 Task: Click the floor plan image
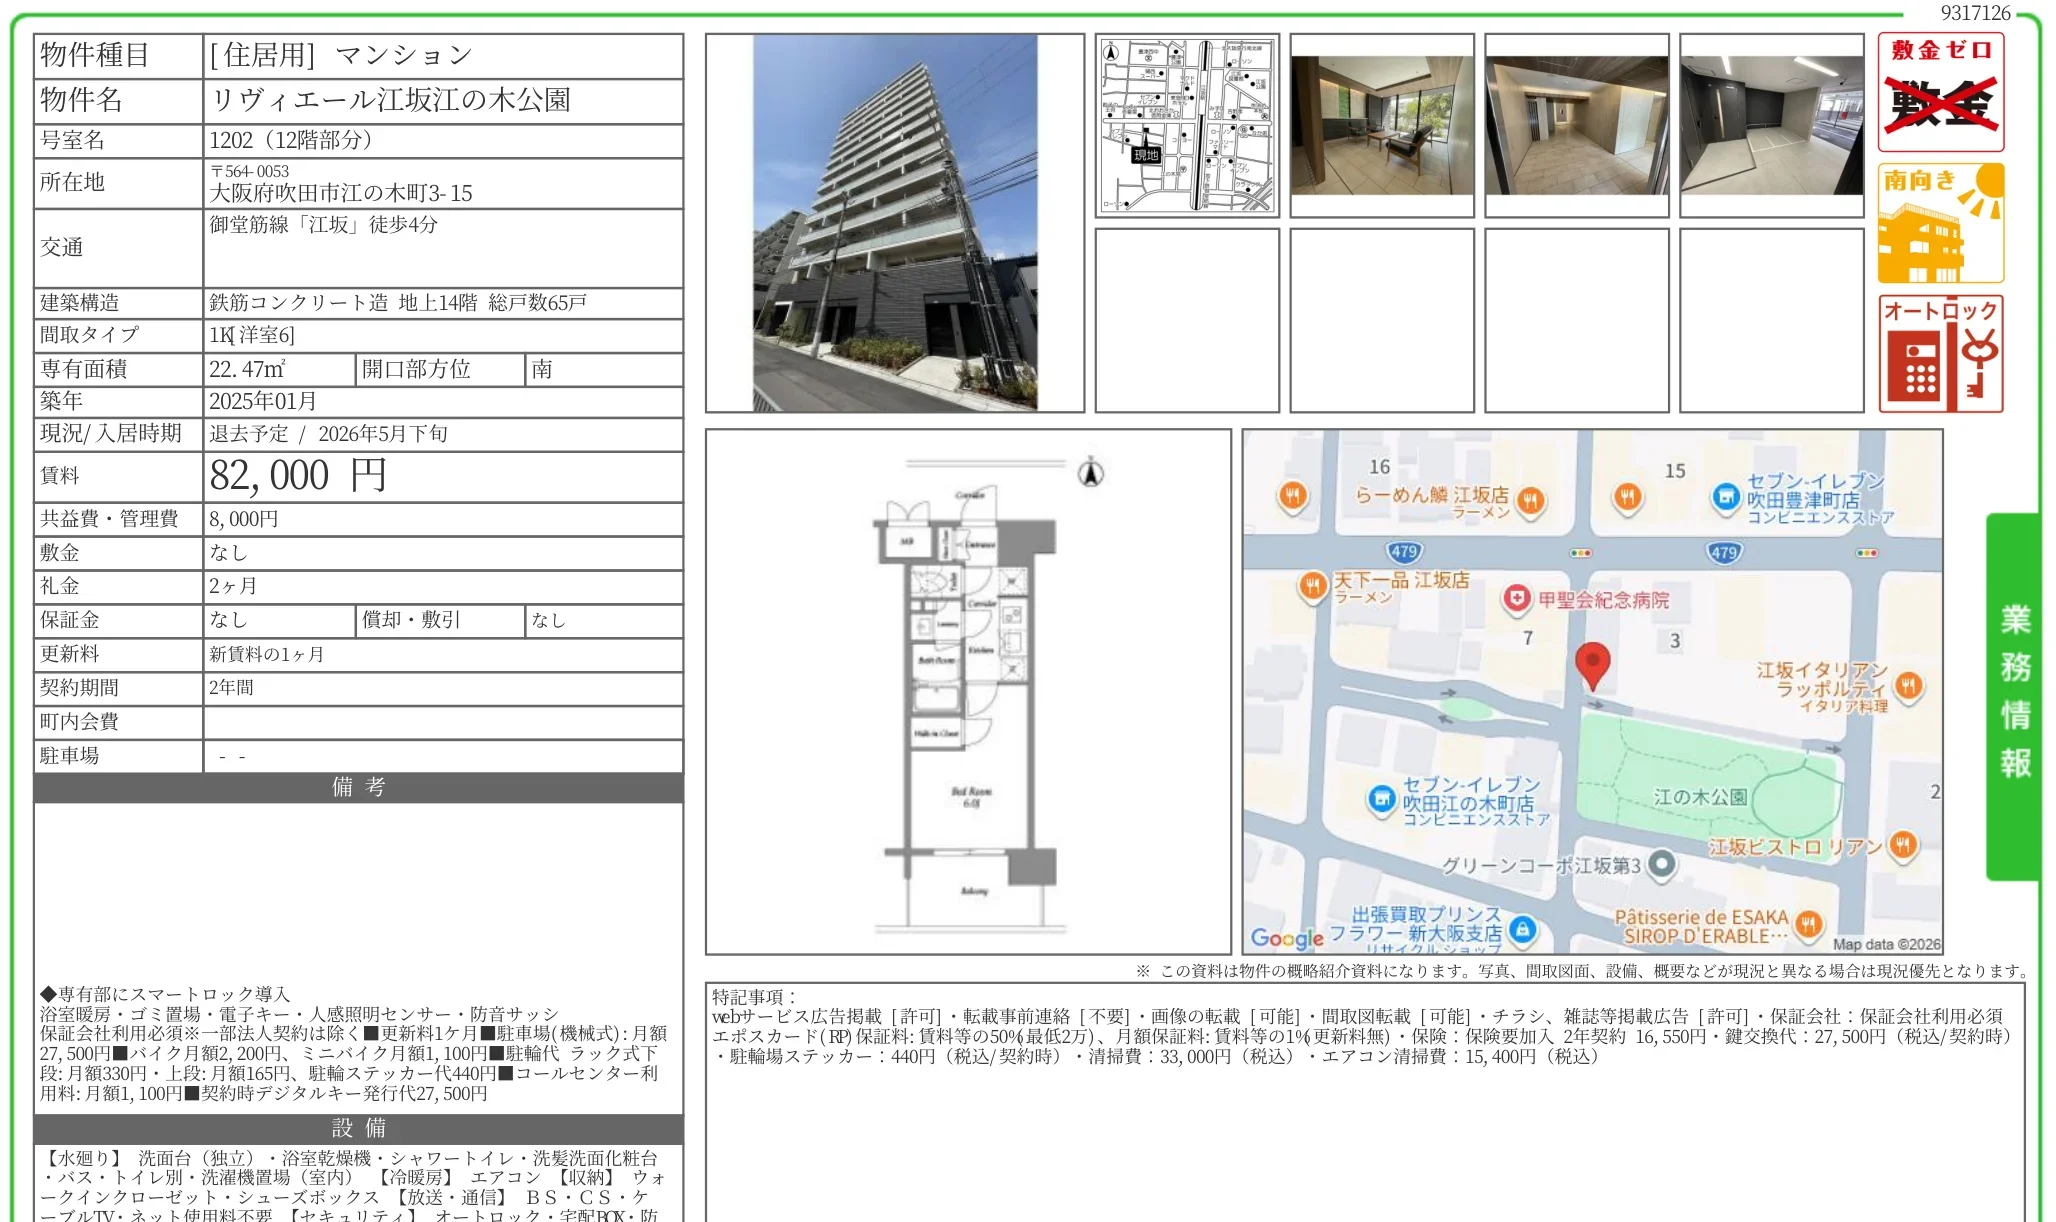click(967, 692)
